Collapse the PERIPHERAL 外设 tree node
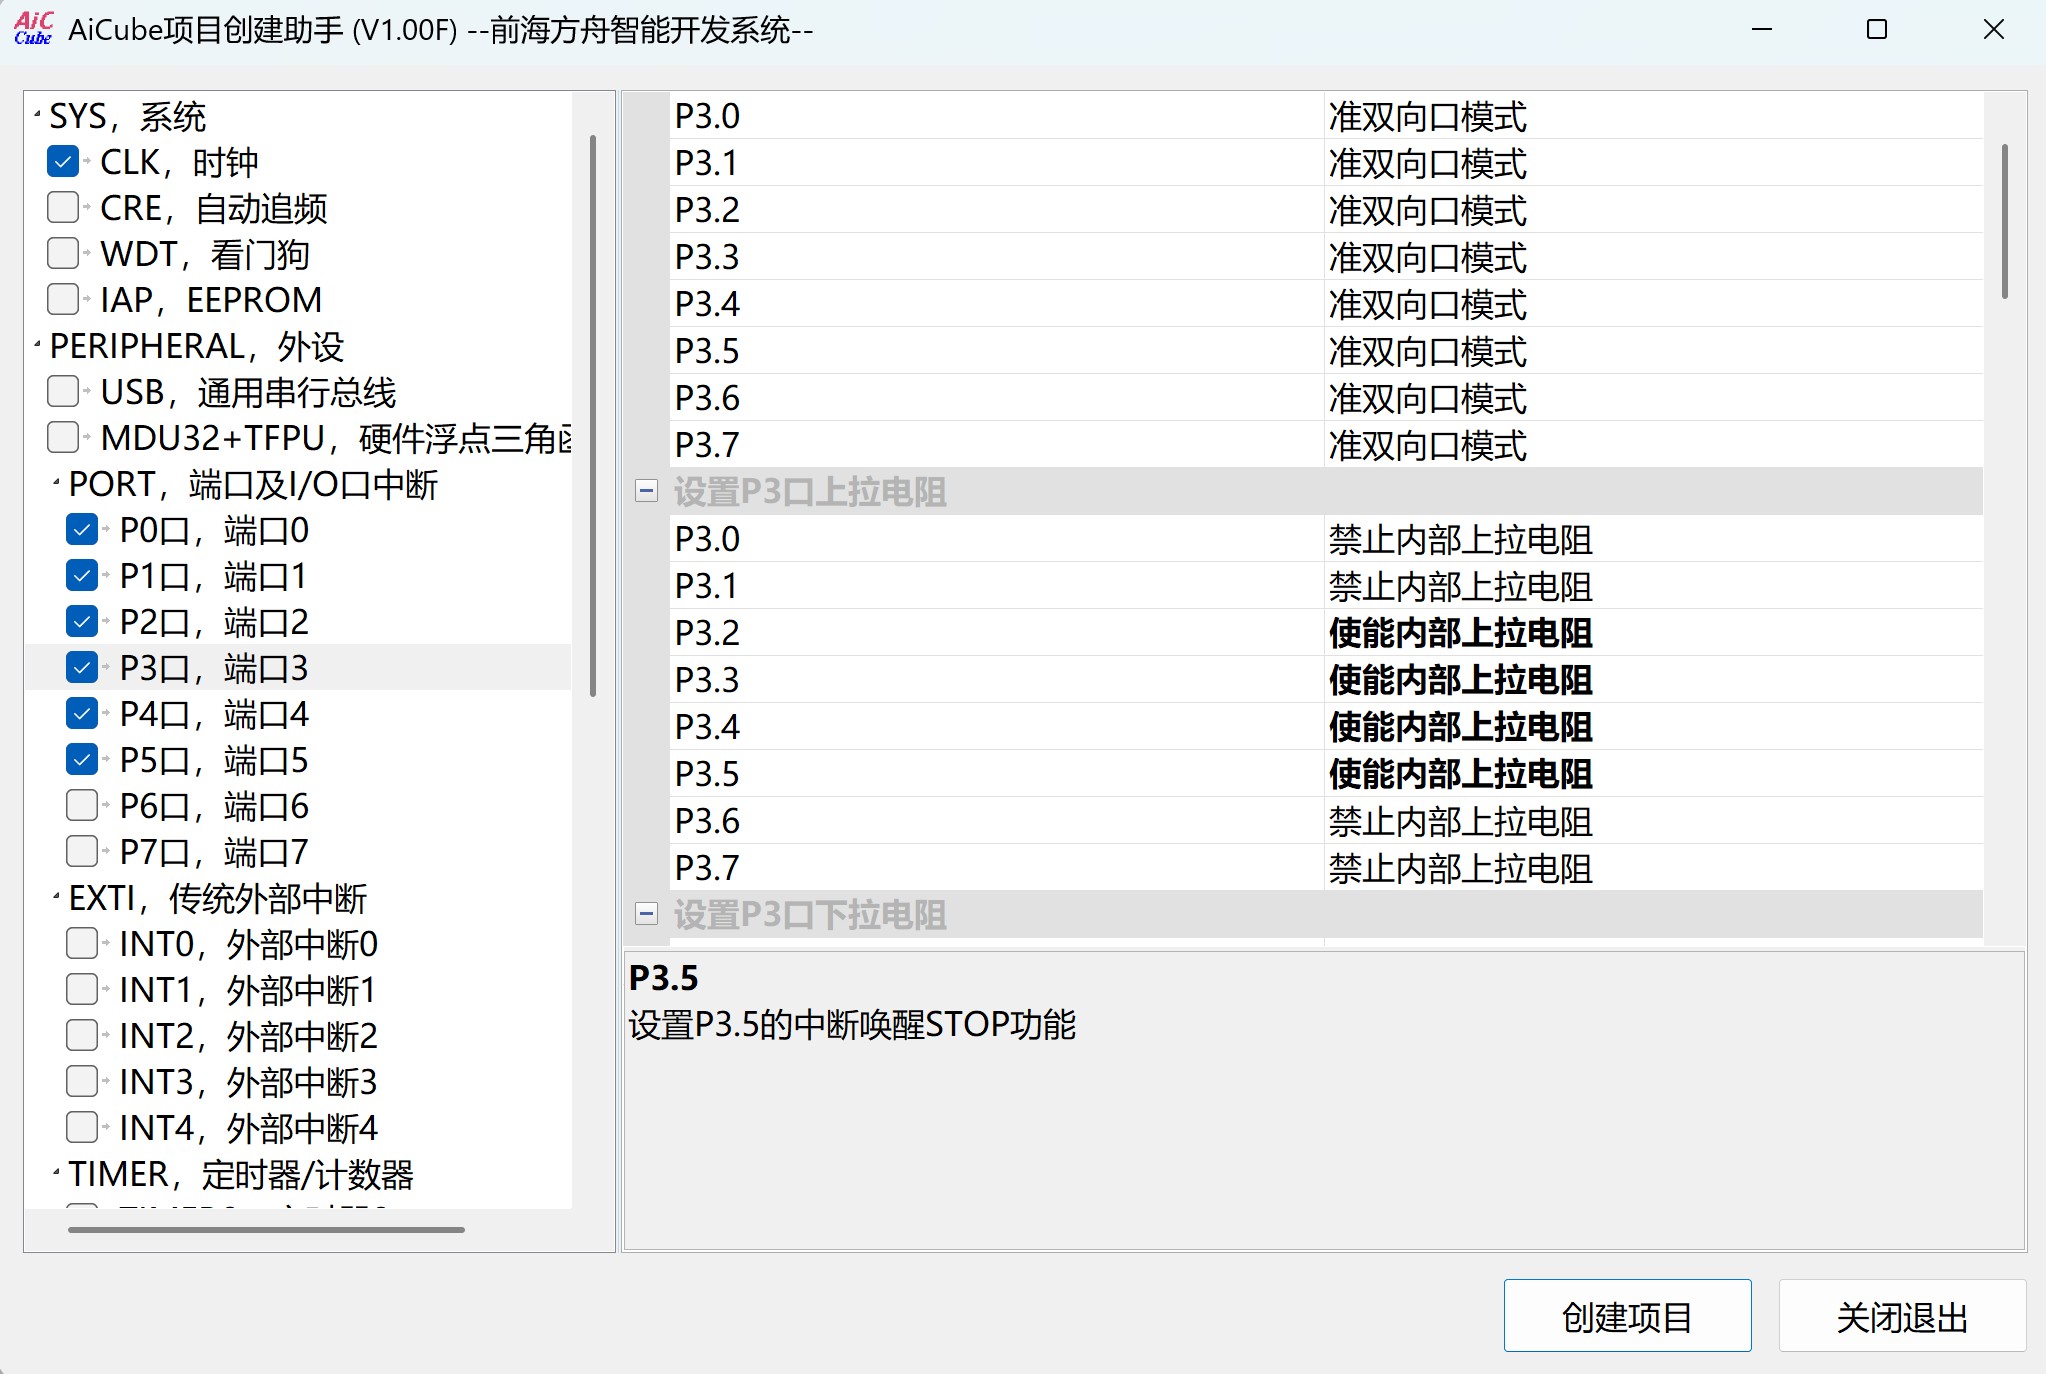This screenshot has width=2046, height=1374. (37, 345)
